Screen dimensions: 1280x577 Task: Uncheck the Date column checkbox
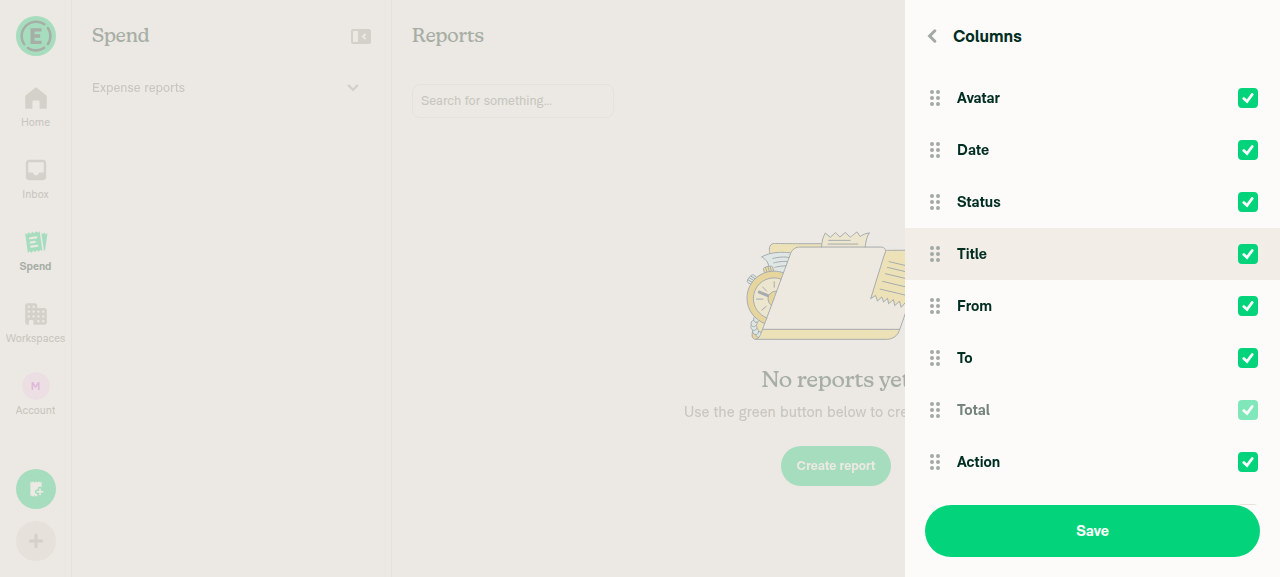pyautogui.click(x=1248, y=150)
